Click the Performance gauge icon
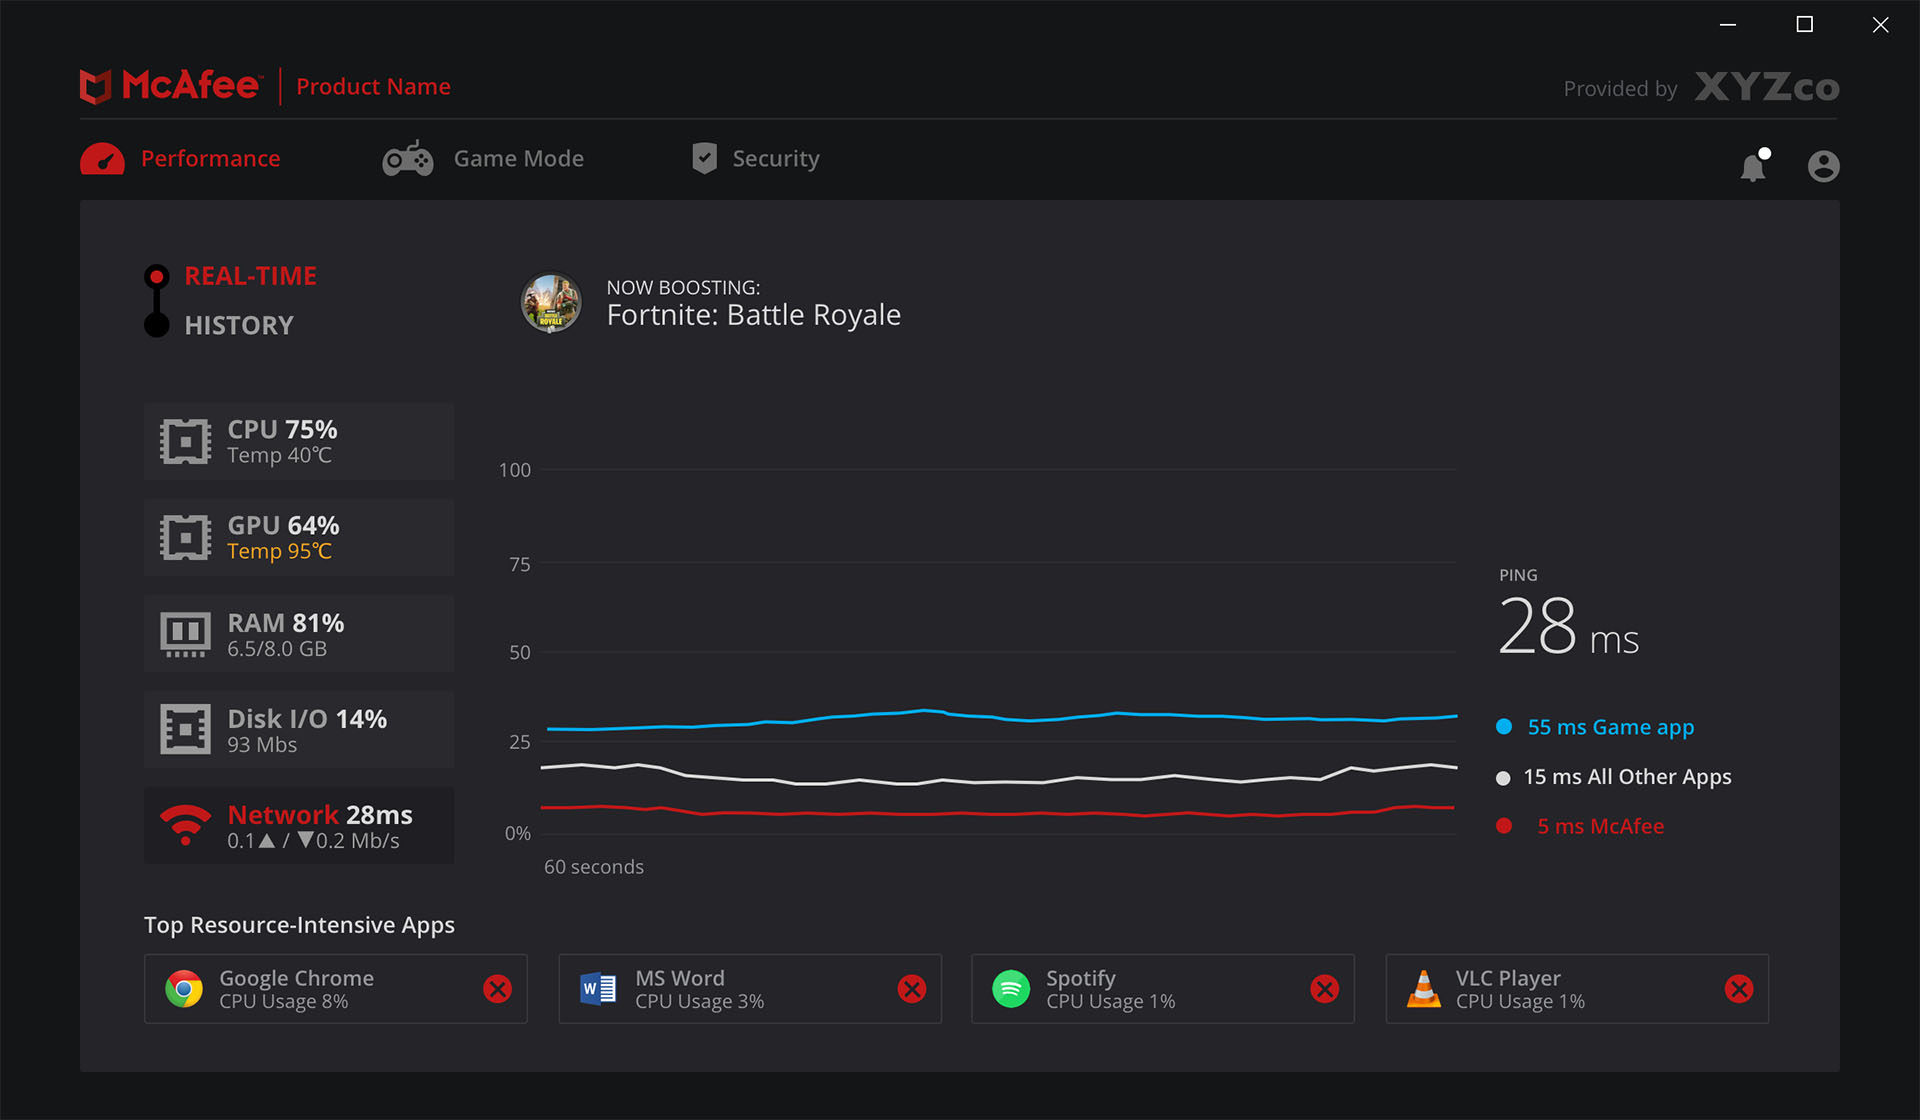 click(x=102, y=159)
